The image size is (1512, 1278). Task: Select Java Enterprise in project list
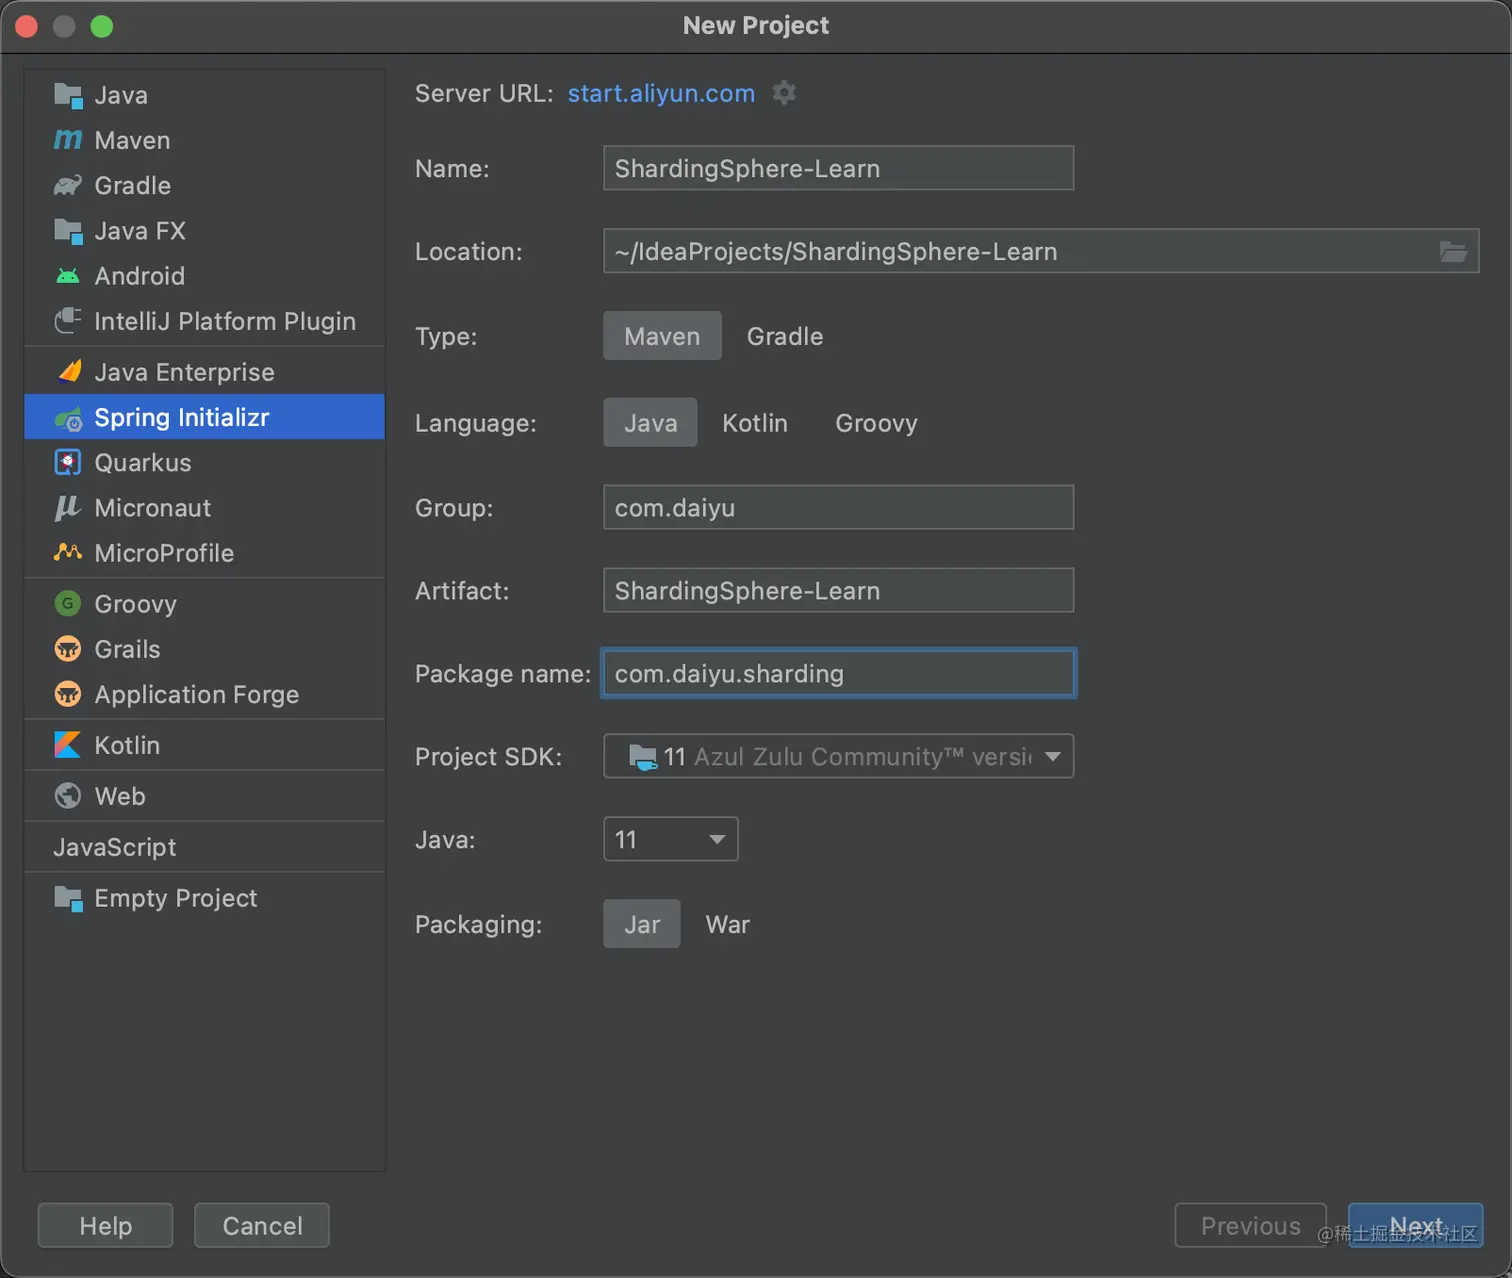pos(204,372)
